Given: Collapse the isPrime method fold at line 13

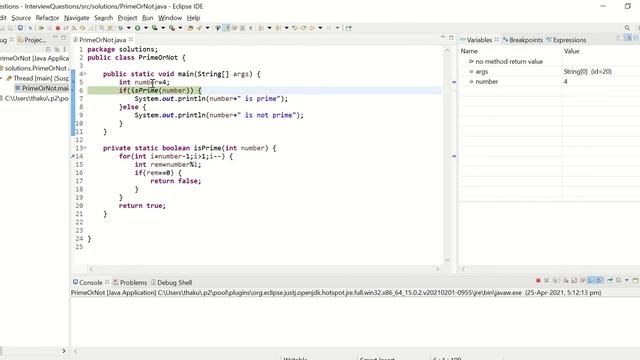Looking at the screenshot, I should [x=85, y=148].
